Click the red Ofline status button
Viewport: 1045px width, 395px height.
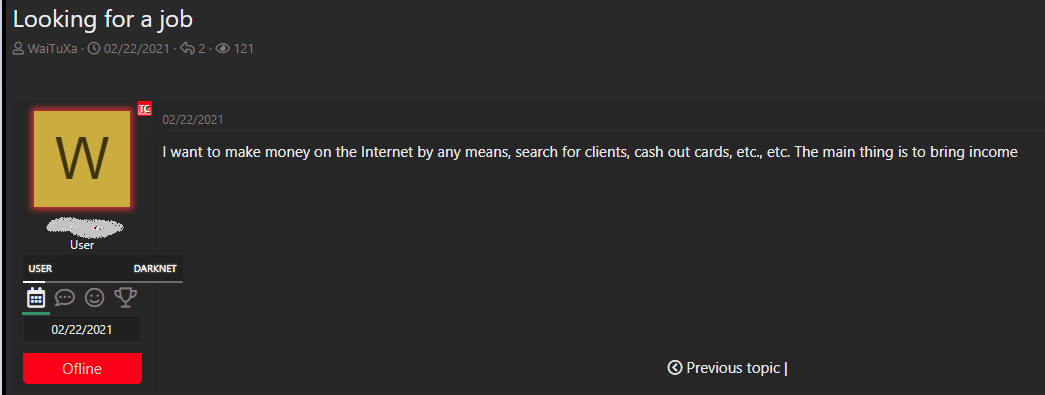(82, 368)
